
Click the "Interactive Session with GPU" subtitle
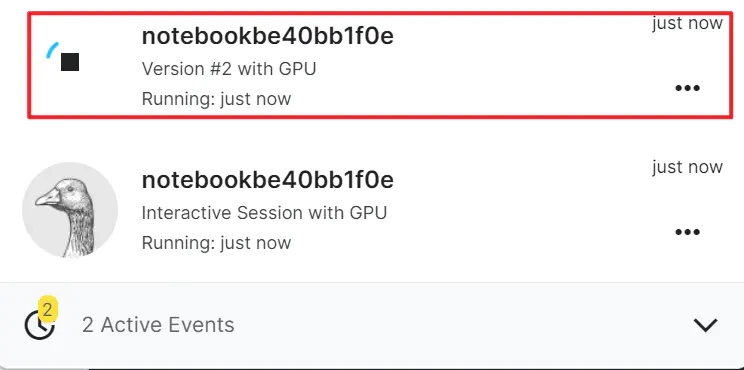tap(264, 213)
